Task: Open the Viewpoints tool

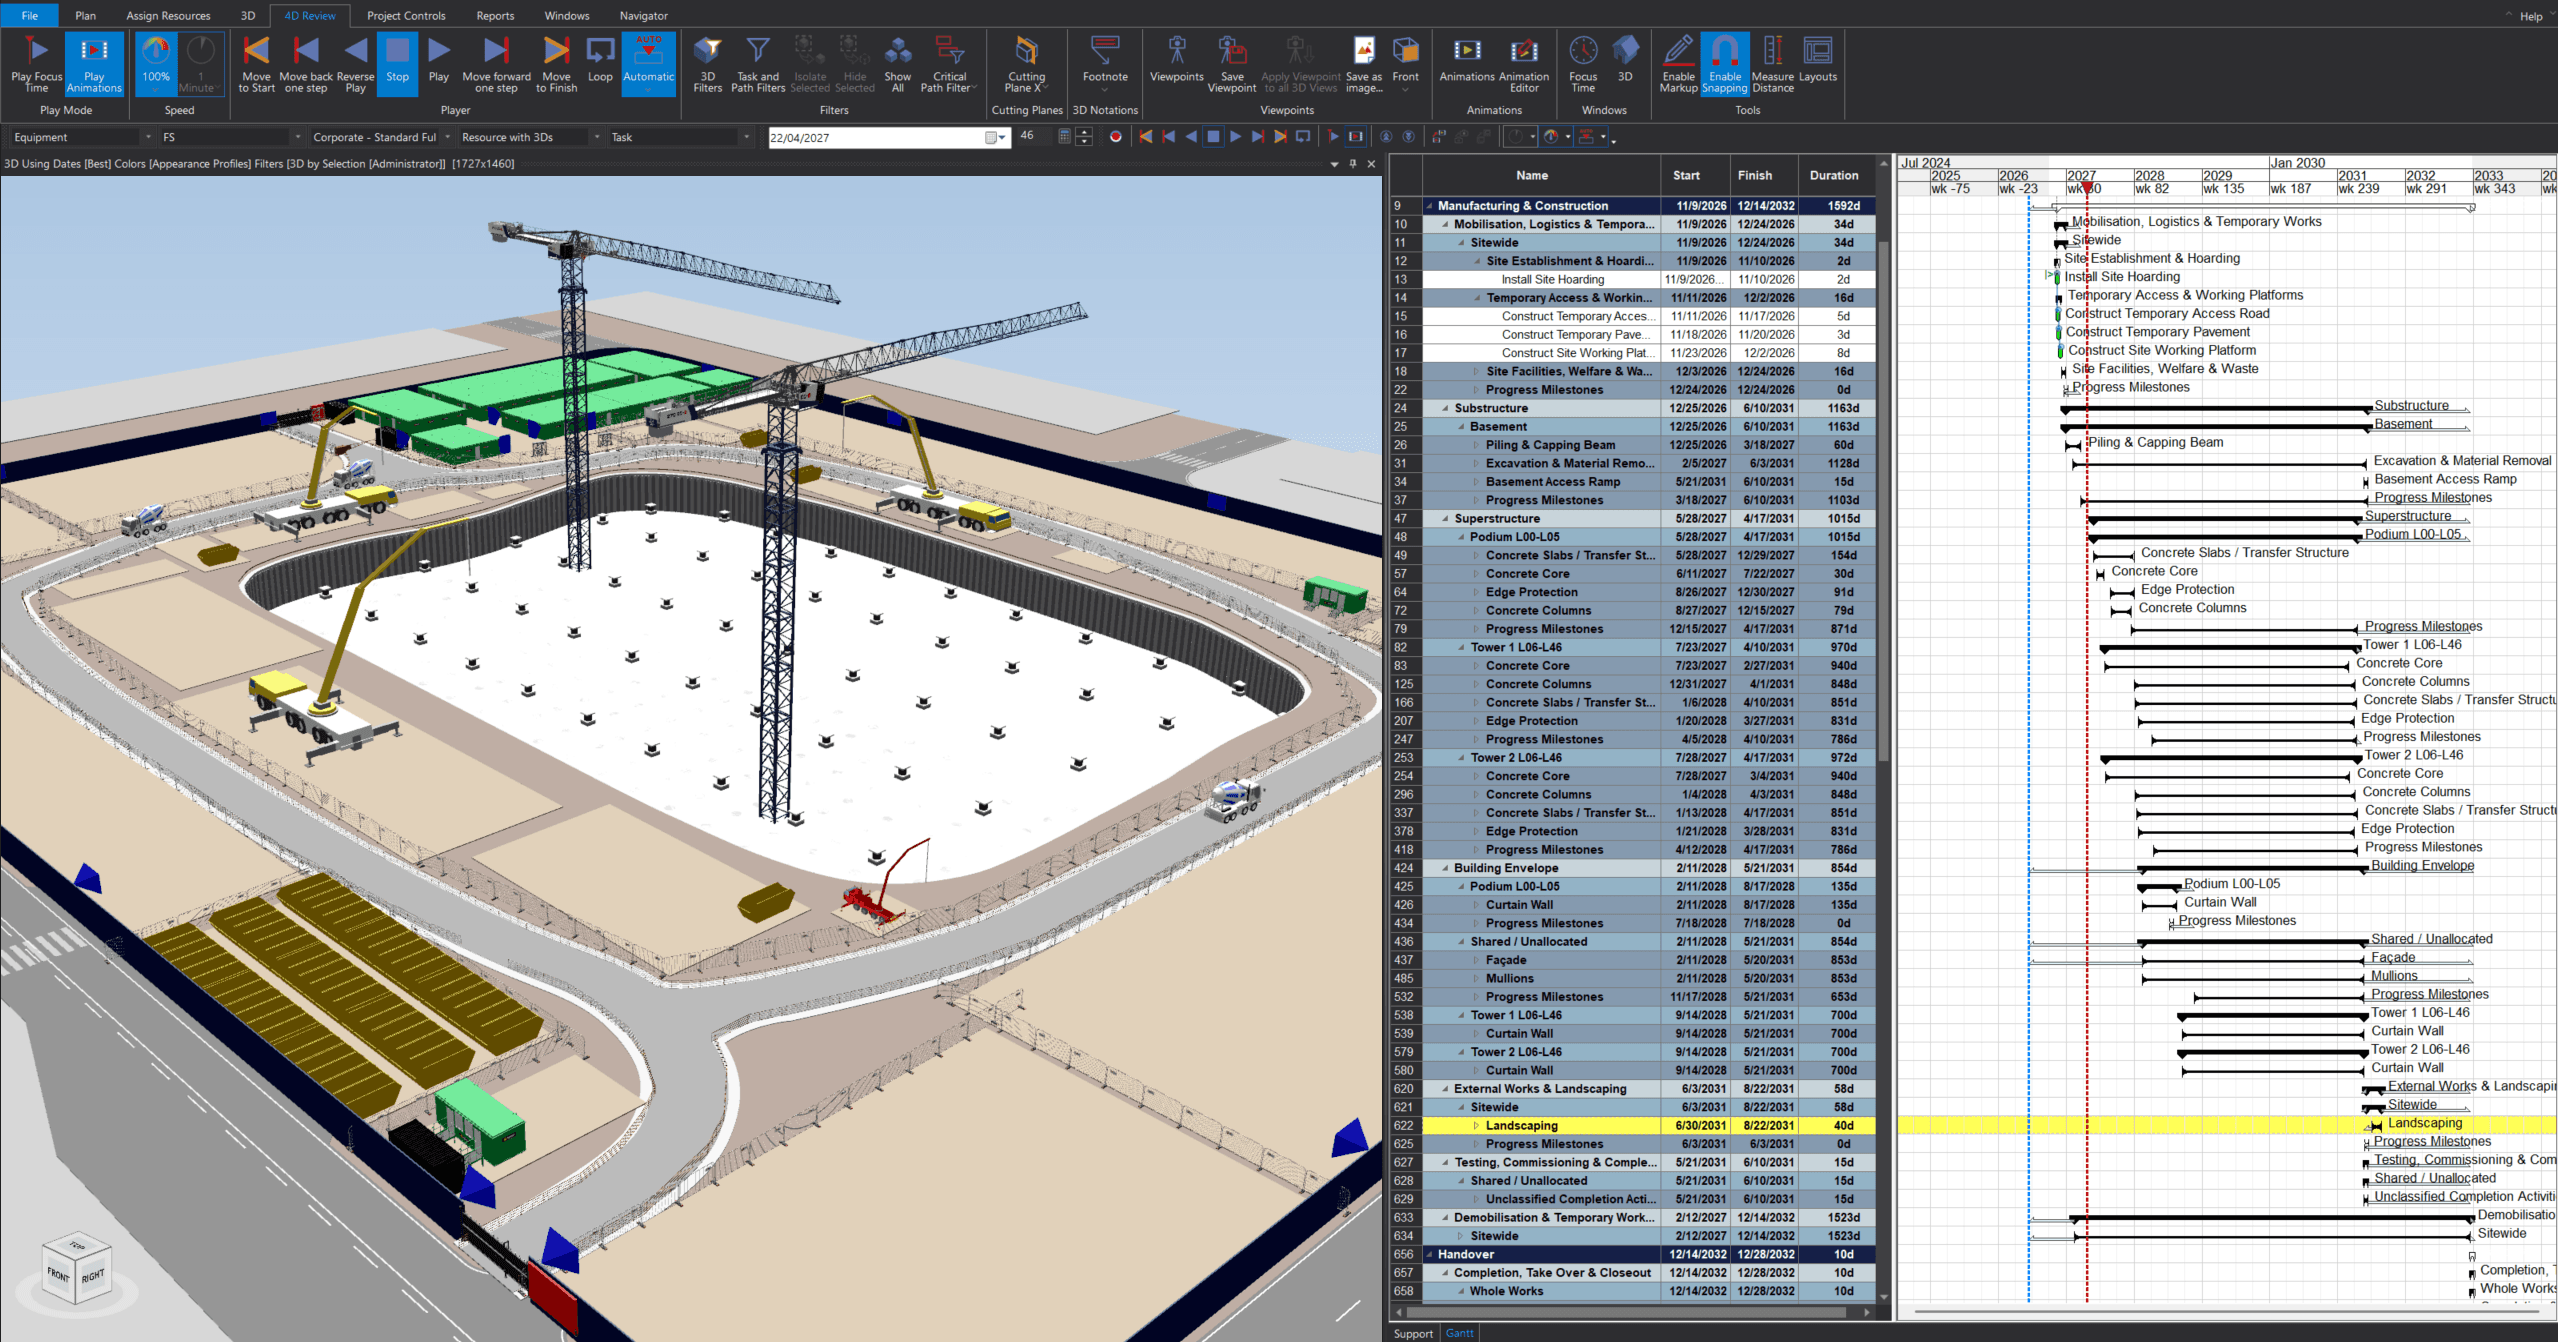Action: click(x=1176, y=64)
